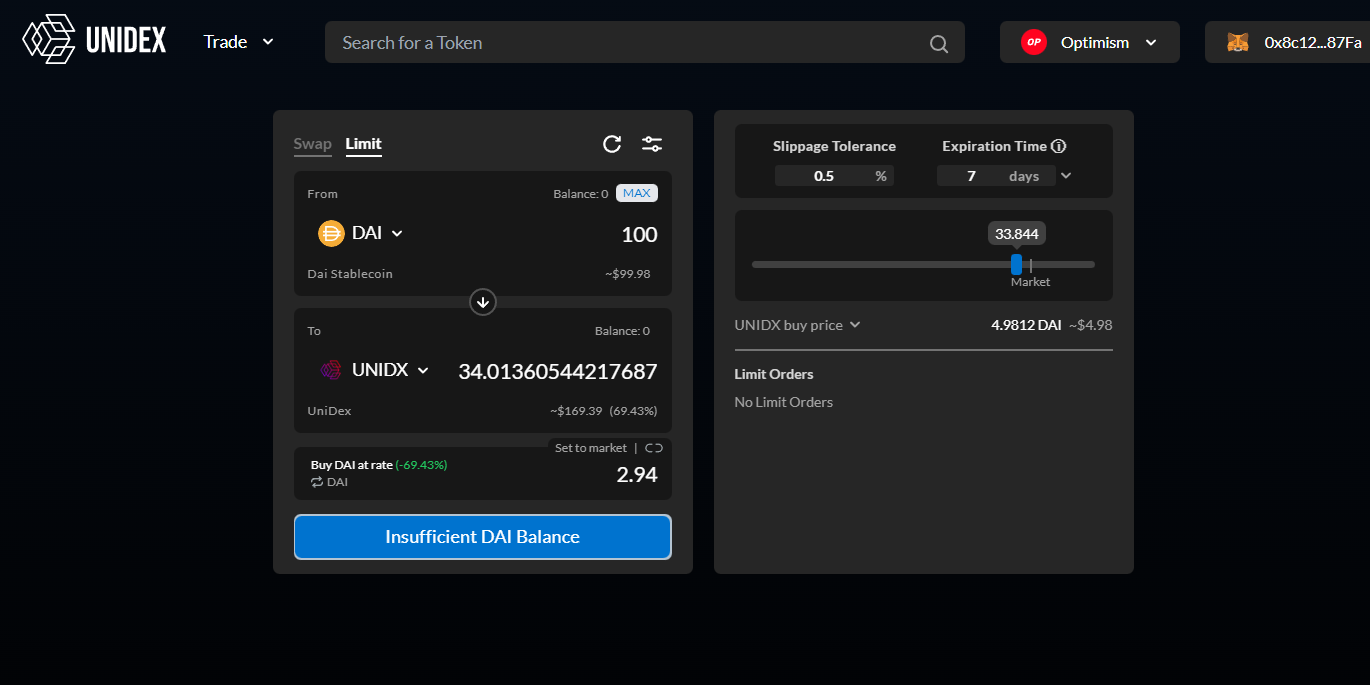Open the swap settings sliders icon
Image resolution: width=1370 pixels, height=685 pixels.
[x=652, y=144]
